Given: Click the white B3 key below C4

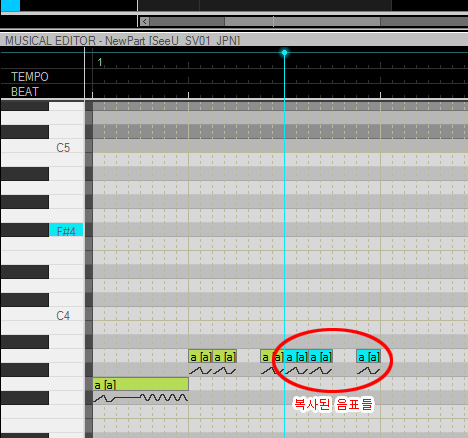Looking at the screenshot, I should tap(42, 328).
